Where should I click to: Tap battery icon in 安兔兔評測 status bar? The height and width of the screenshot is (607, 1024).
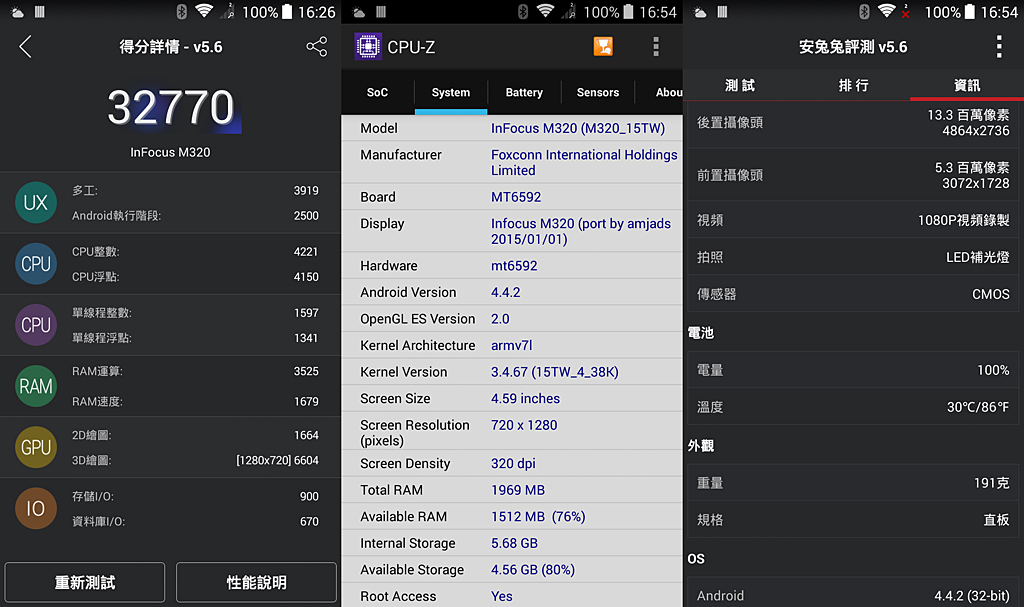(970, 11)
